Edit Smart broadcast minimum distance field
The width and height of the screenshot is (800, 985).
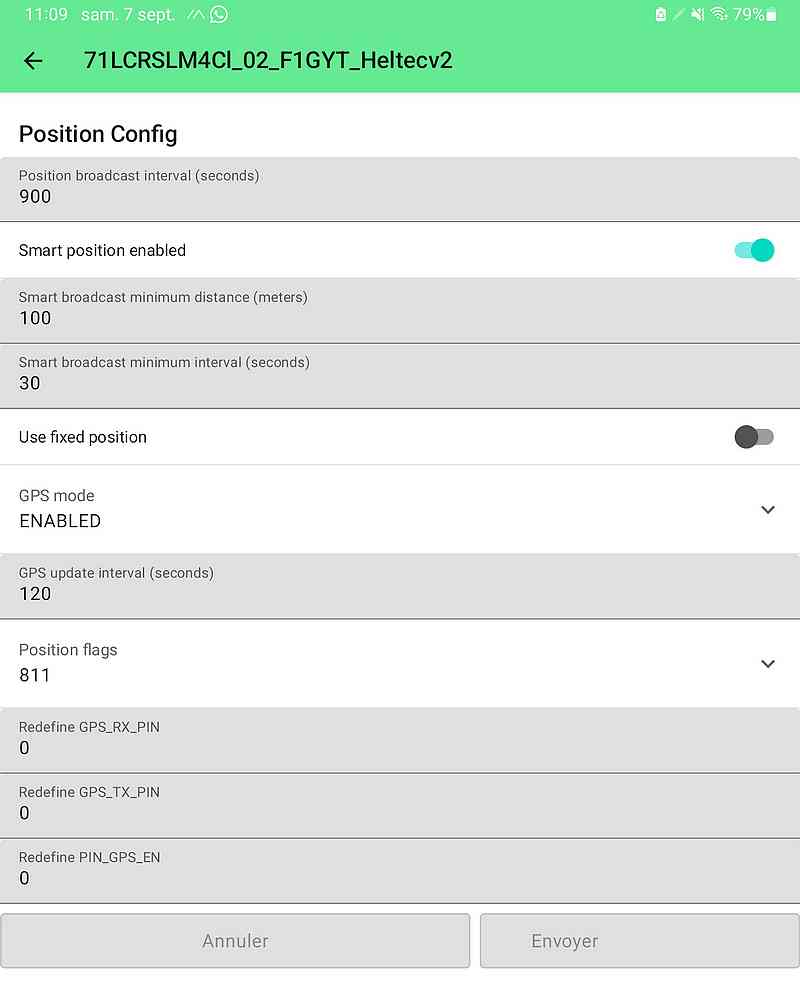click(x=400, y=311)
